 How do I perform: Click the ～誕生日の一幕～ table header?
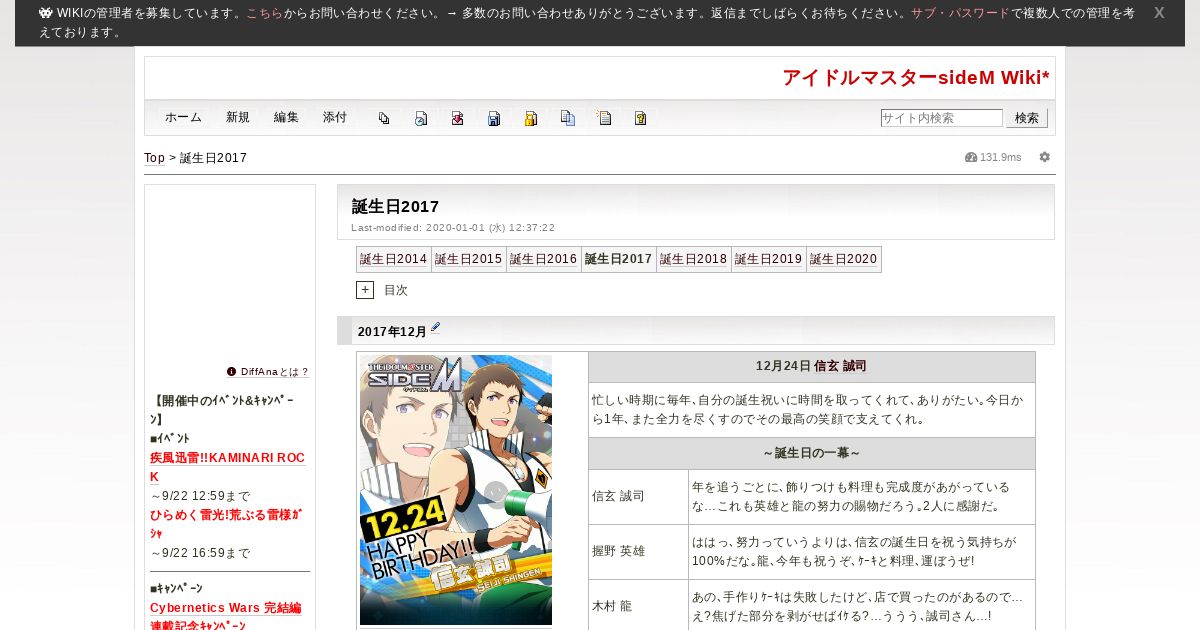(x=812, y=453)
